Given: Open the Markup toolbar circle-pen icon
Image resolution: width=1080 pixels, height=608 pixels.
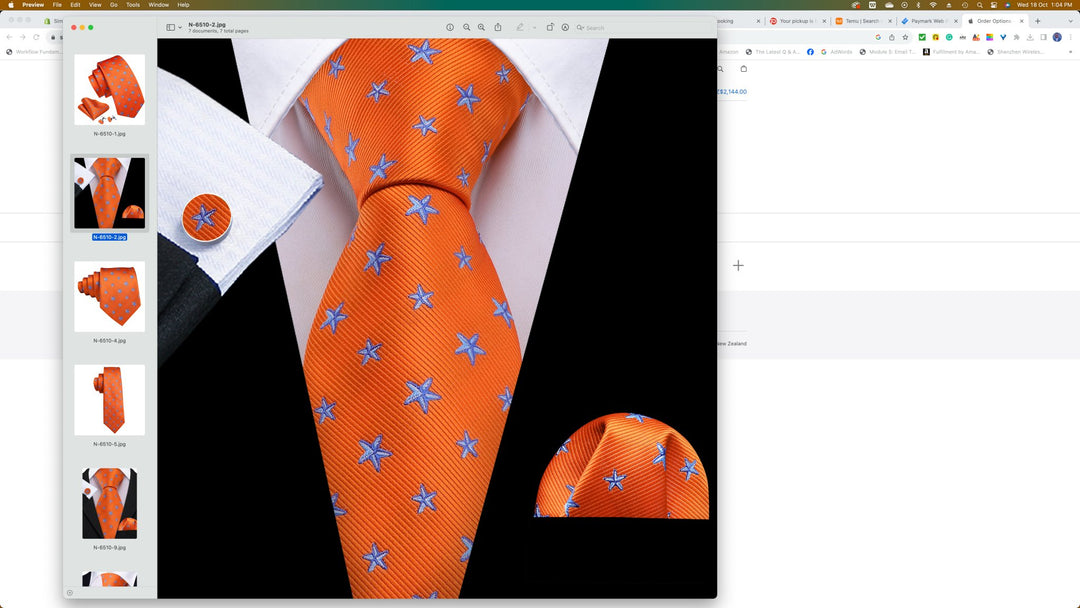Looking at the screenshot, I should click(x=565, y=27).
